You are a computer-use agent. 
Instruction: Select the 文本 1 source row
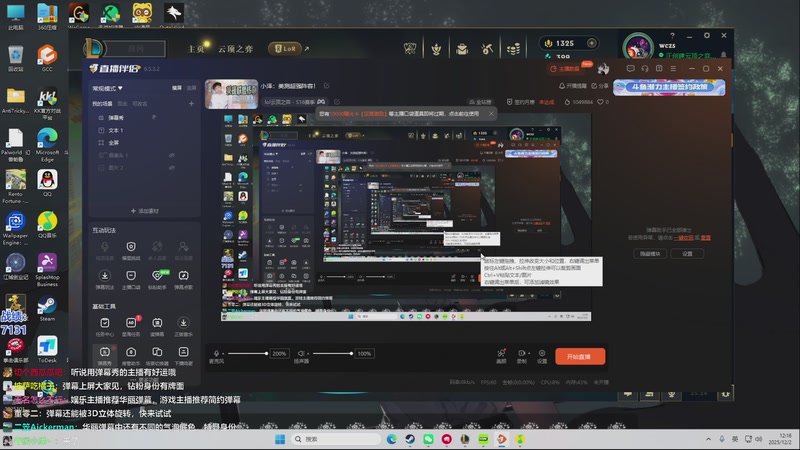144,130
